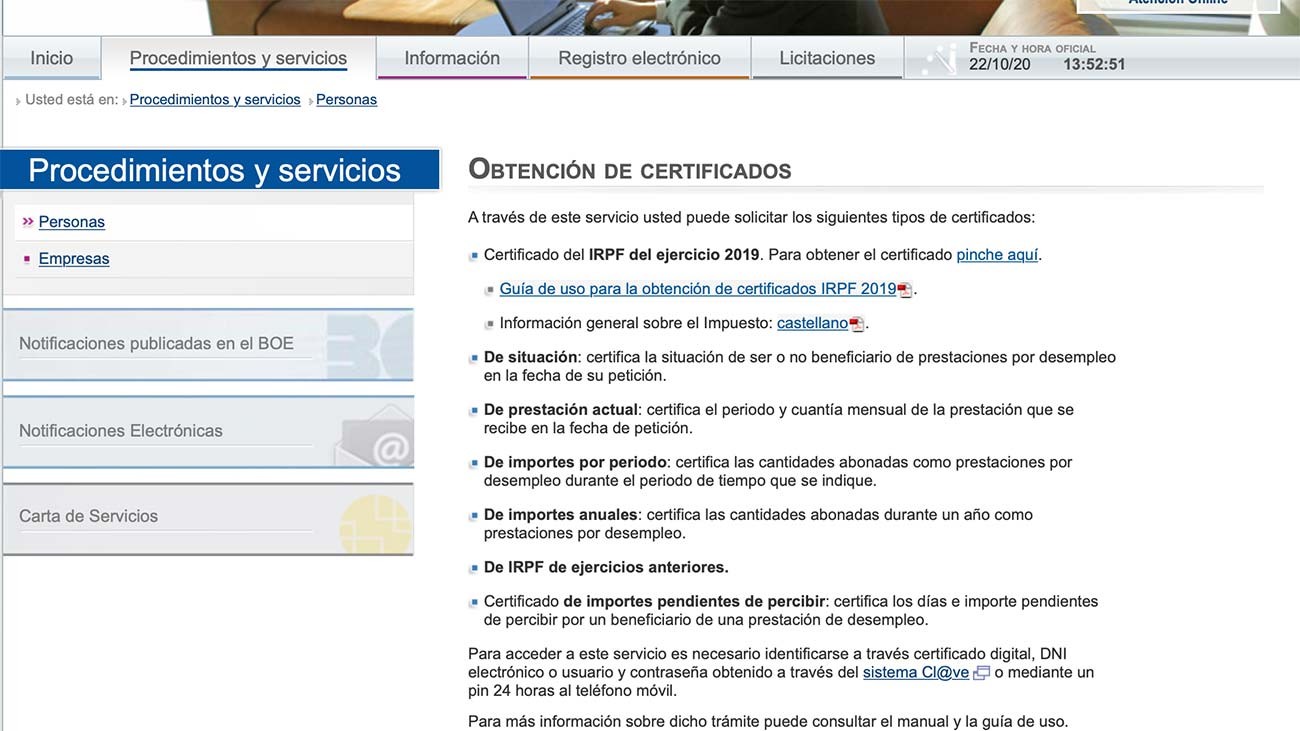This screenshot has width=1300, height=731.
Task: Open the Inicio tab
Action: [51, 58]
